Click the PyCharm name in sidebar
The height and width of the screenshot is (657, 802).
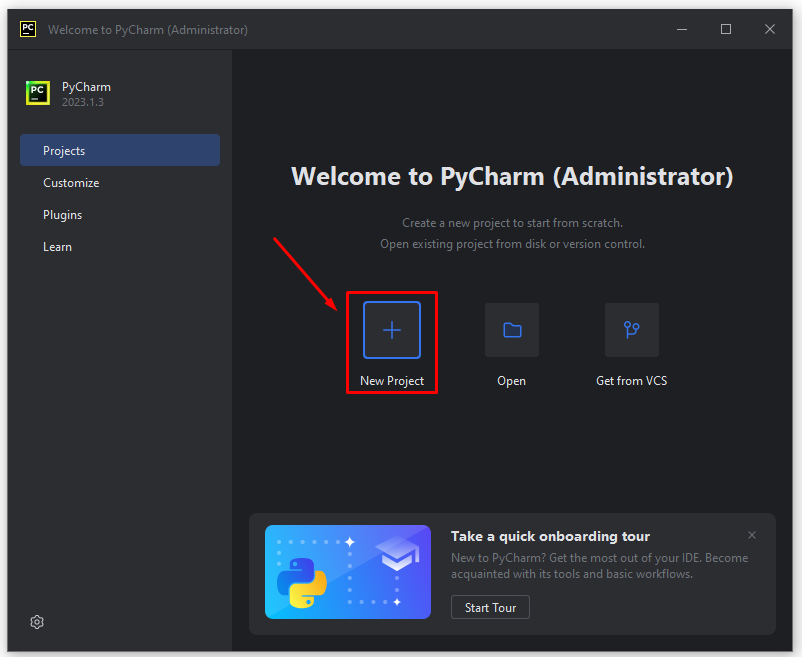[x=86, y=87]
